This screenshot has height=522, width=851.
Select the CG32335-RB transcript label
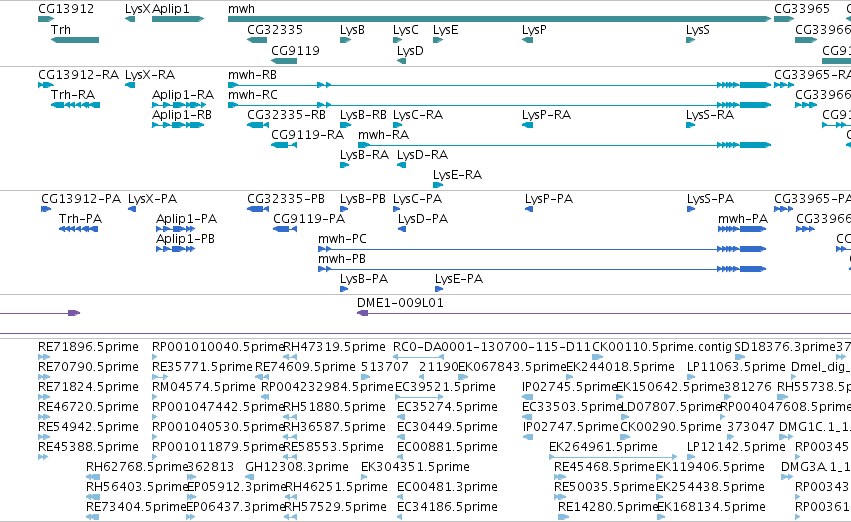tap(286, 114)
